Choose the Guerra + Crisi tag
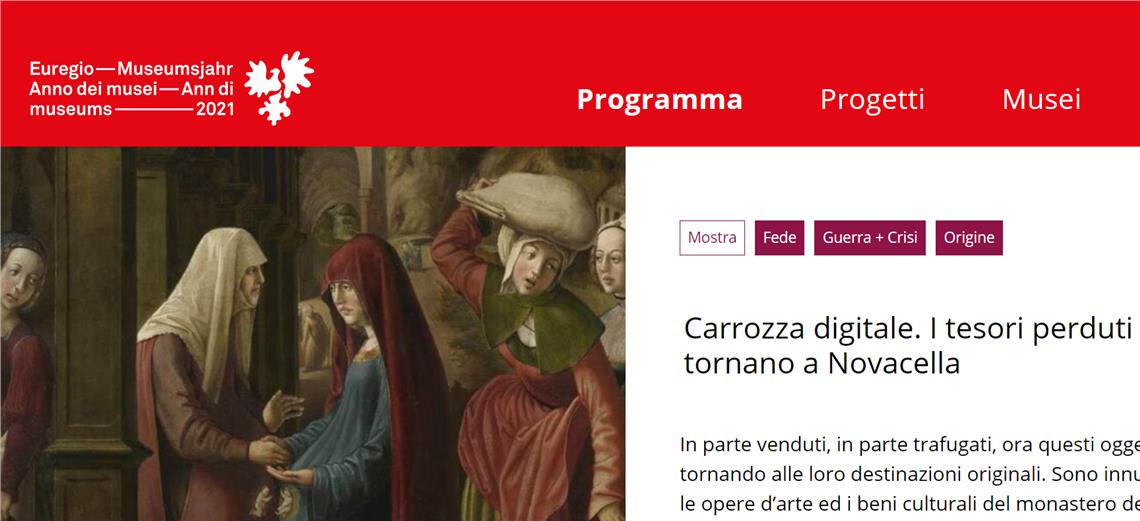This screenshot has height=521, width=1140. pyautogui.click(x=870, y=238)
